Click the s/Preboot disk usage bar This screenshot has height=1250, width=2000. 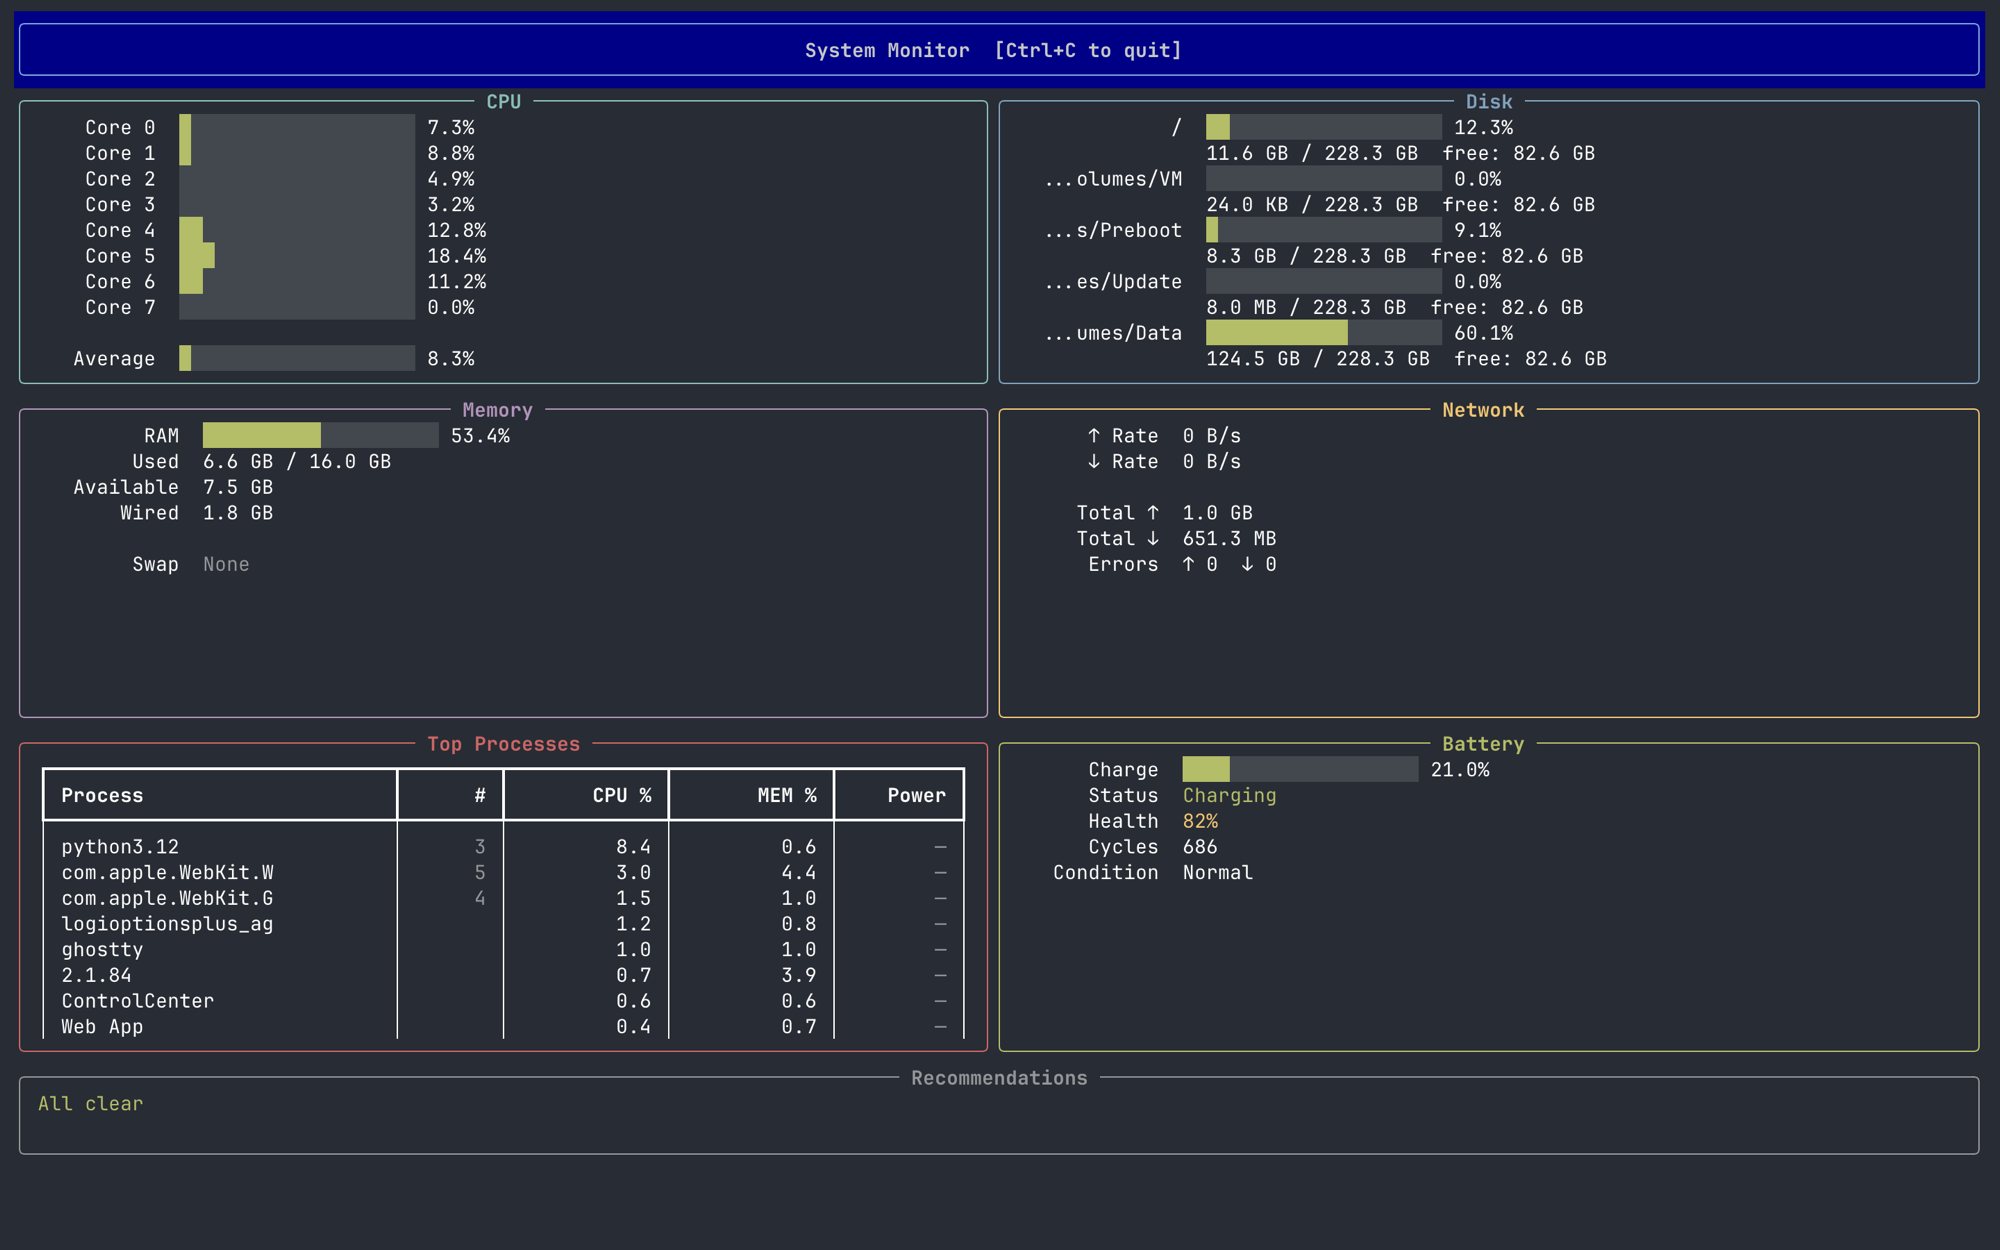click(1324, 230)
